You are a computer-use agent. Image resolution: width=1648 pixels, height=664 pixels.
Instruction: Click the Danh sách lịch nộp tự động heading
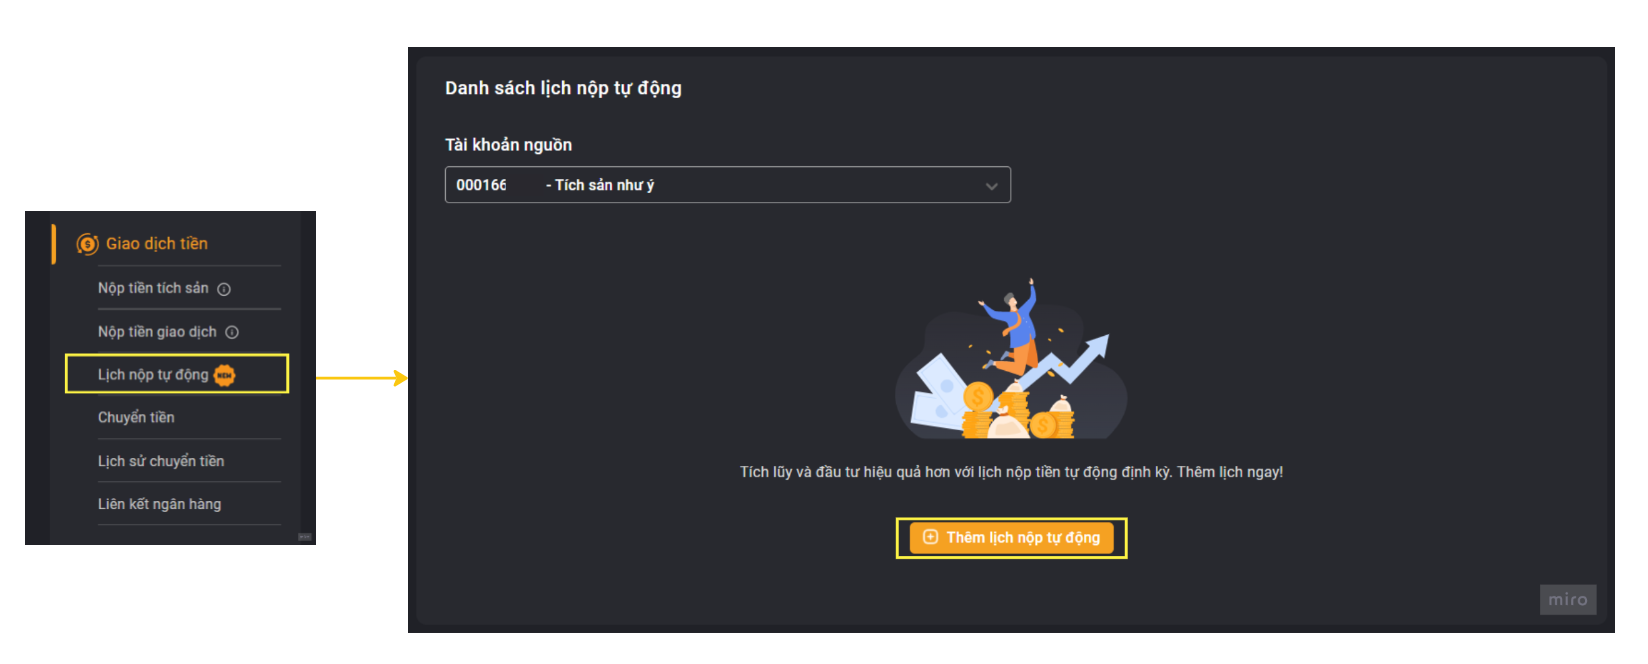[563, 88]
